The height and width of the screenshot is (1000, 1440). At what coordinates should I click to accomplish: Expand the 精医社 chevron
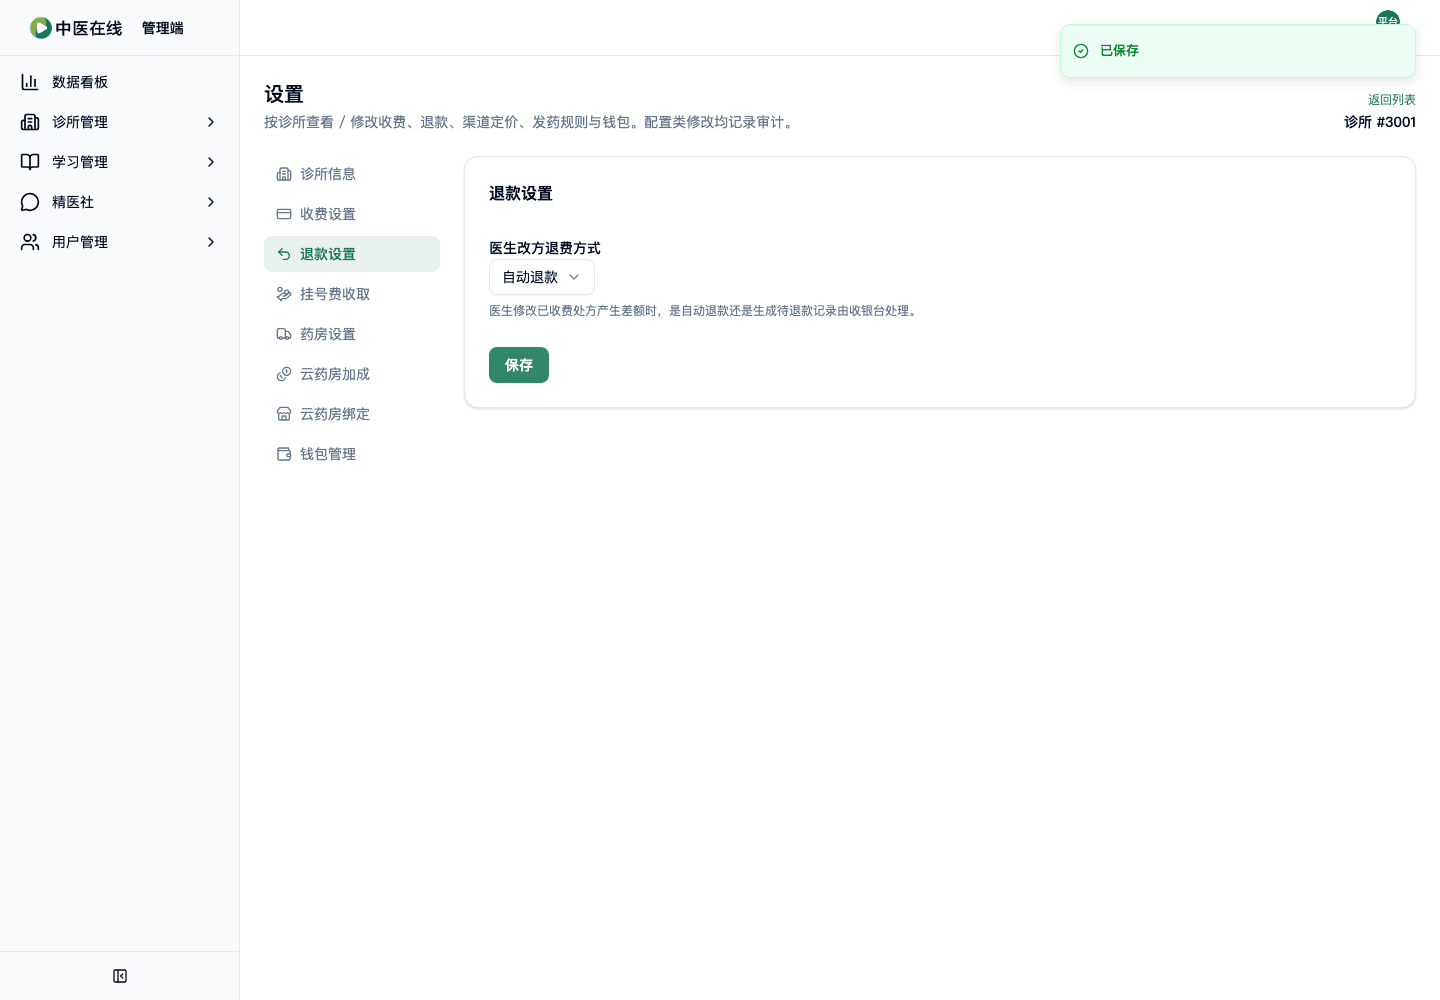point(211,202)
